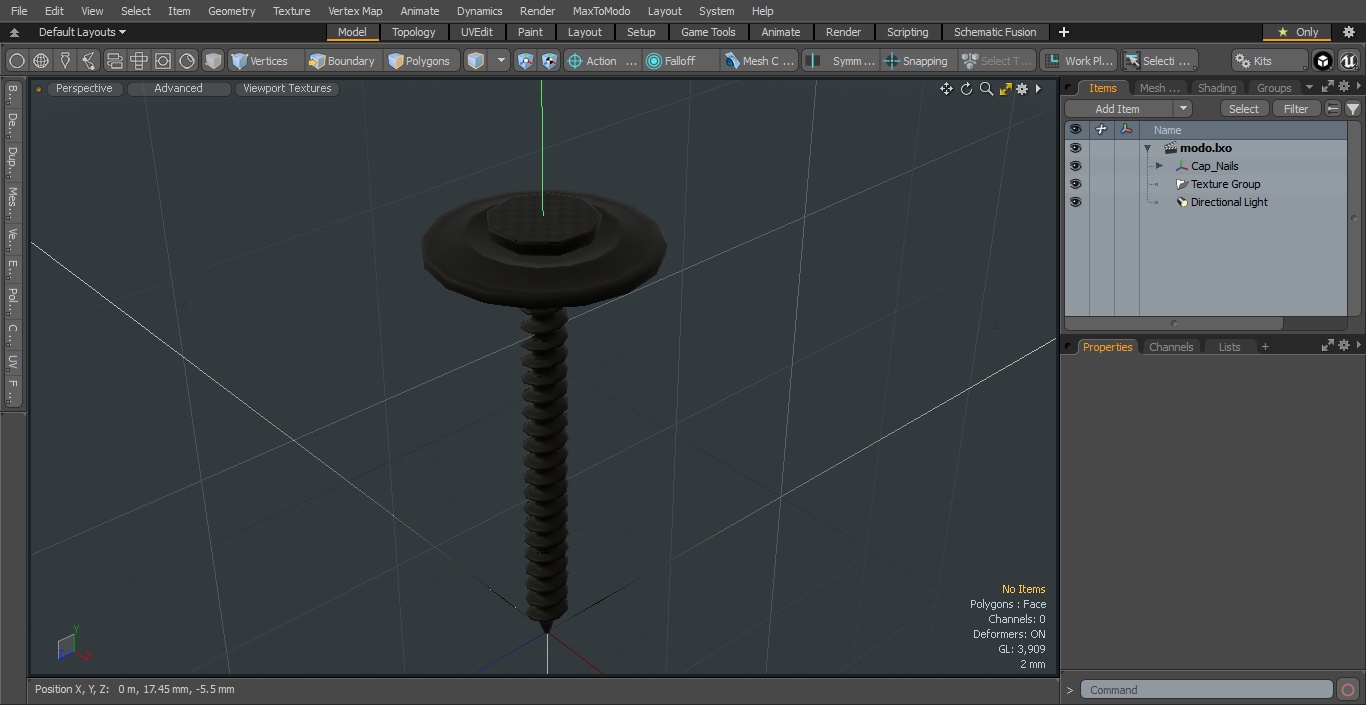1366x705 pixels.
Task: Switch to the Schematic Fusion tab
Action: pyautogui.click(x=995, y=32)
